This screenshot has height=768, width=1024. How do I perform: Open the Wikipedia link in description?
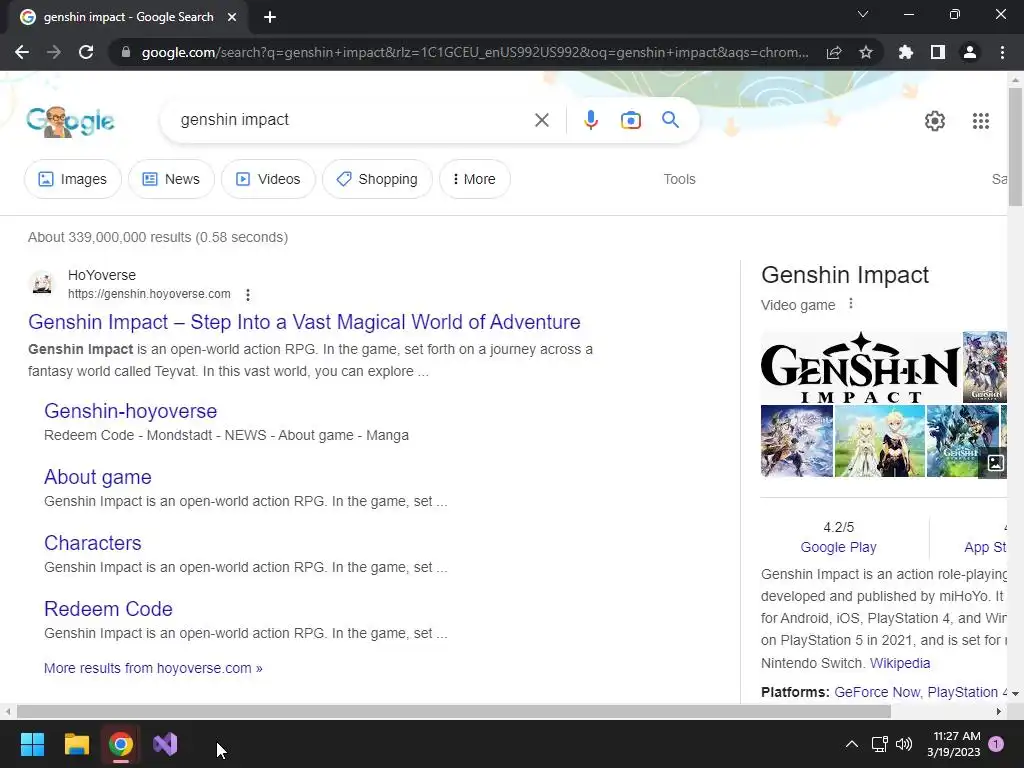900,663
